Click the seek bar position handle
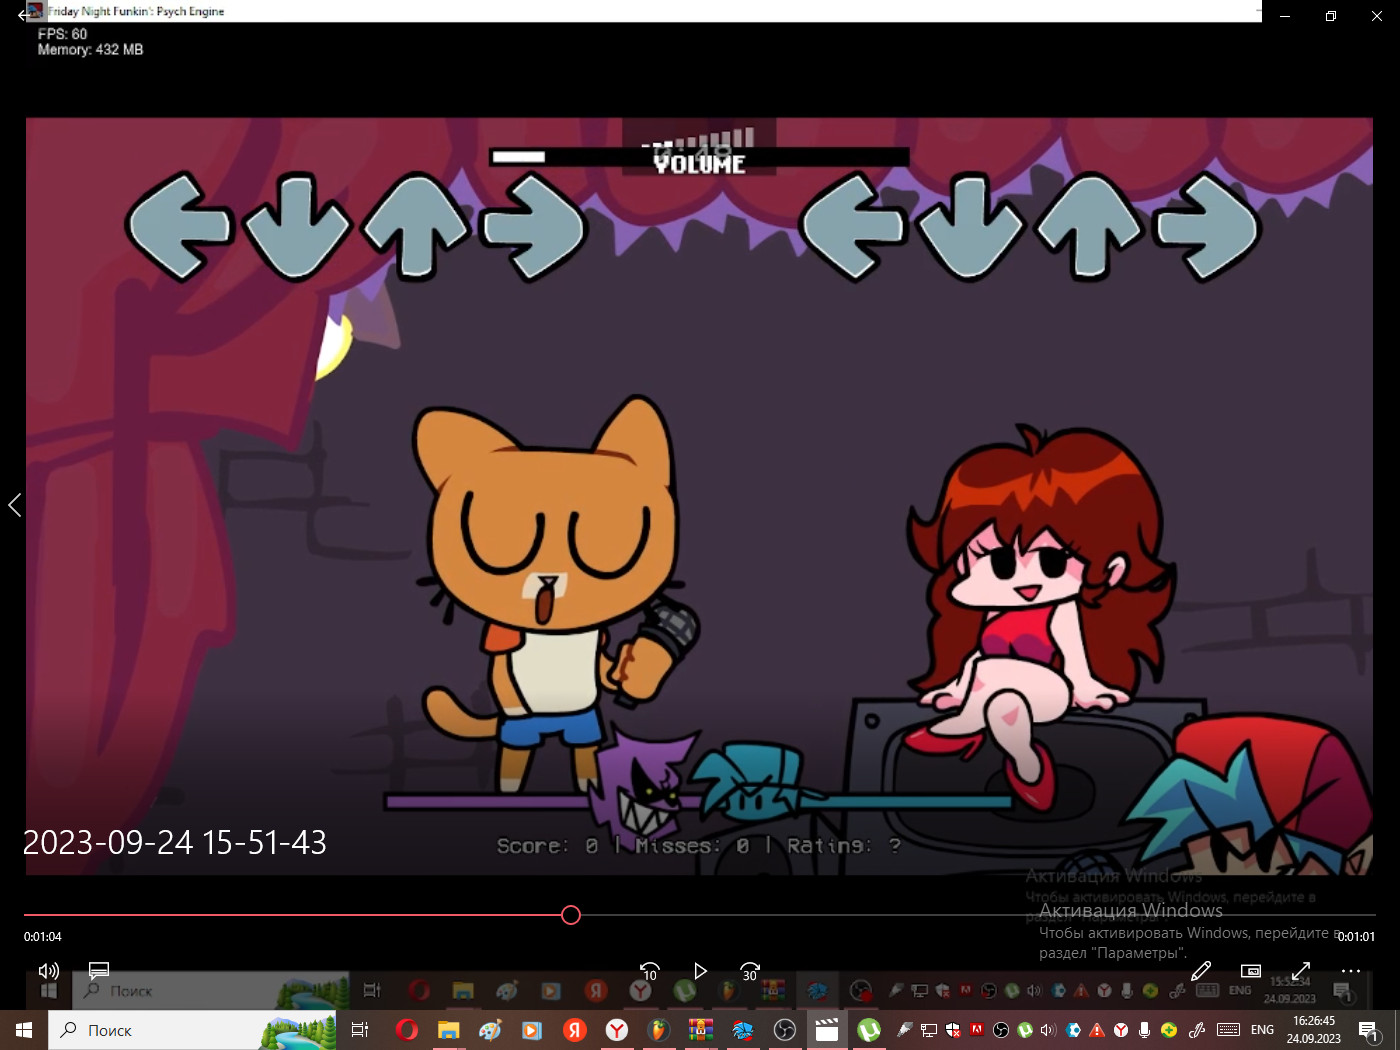The height and width of the screenshot is (1050, 1400). tap(571, 915)
